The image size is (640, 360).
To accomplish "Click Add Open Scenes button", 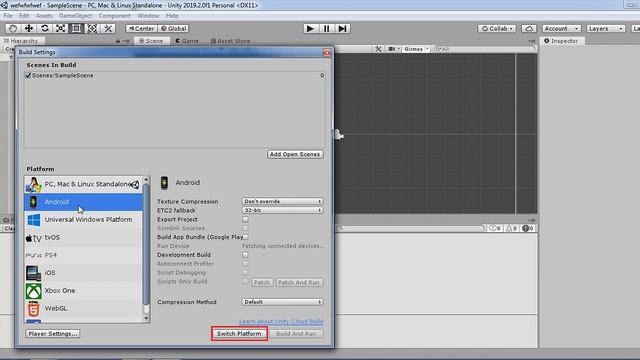I will (x=295, y=154).
